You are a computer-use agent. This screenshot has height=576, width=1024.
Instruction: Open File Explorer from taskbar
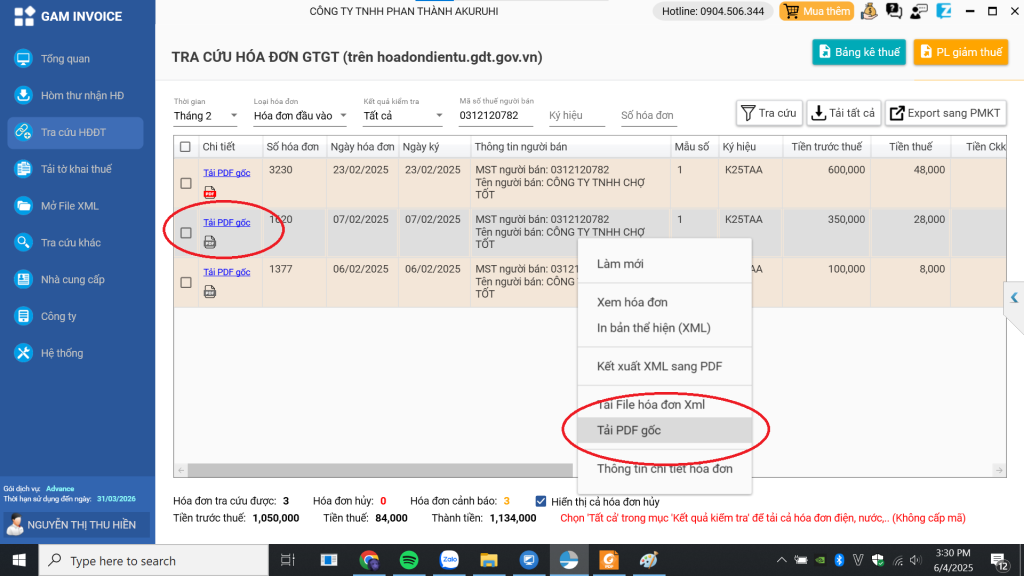pyautogui.click(x=488, y=560)
